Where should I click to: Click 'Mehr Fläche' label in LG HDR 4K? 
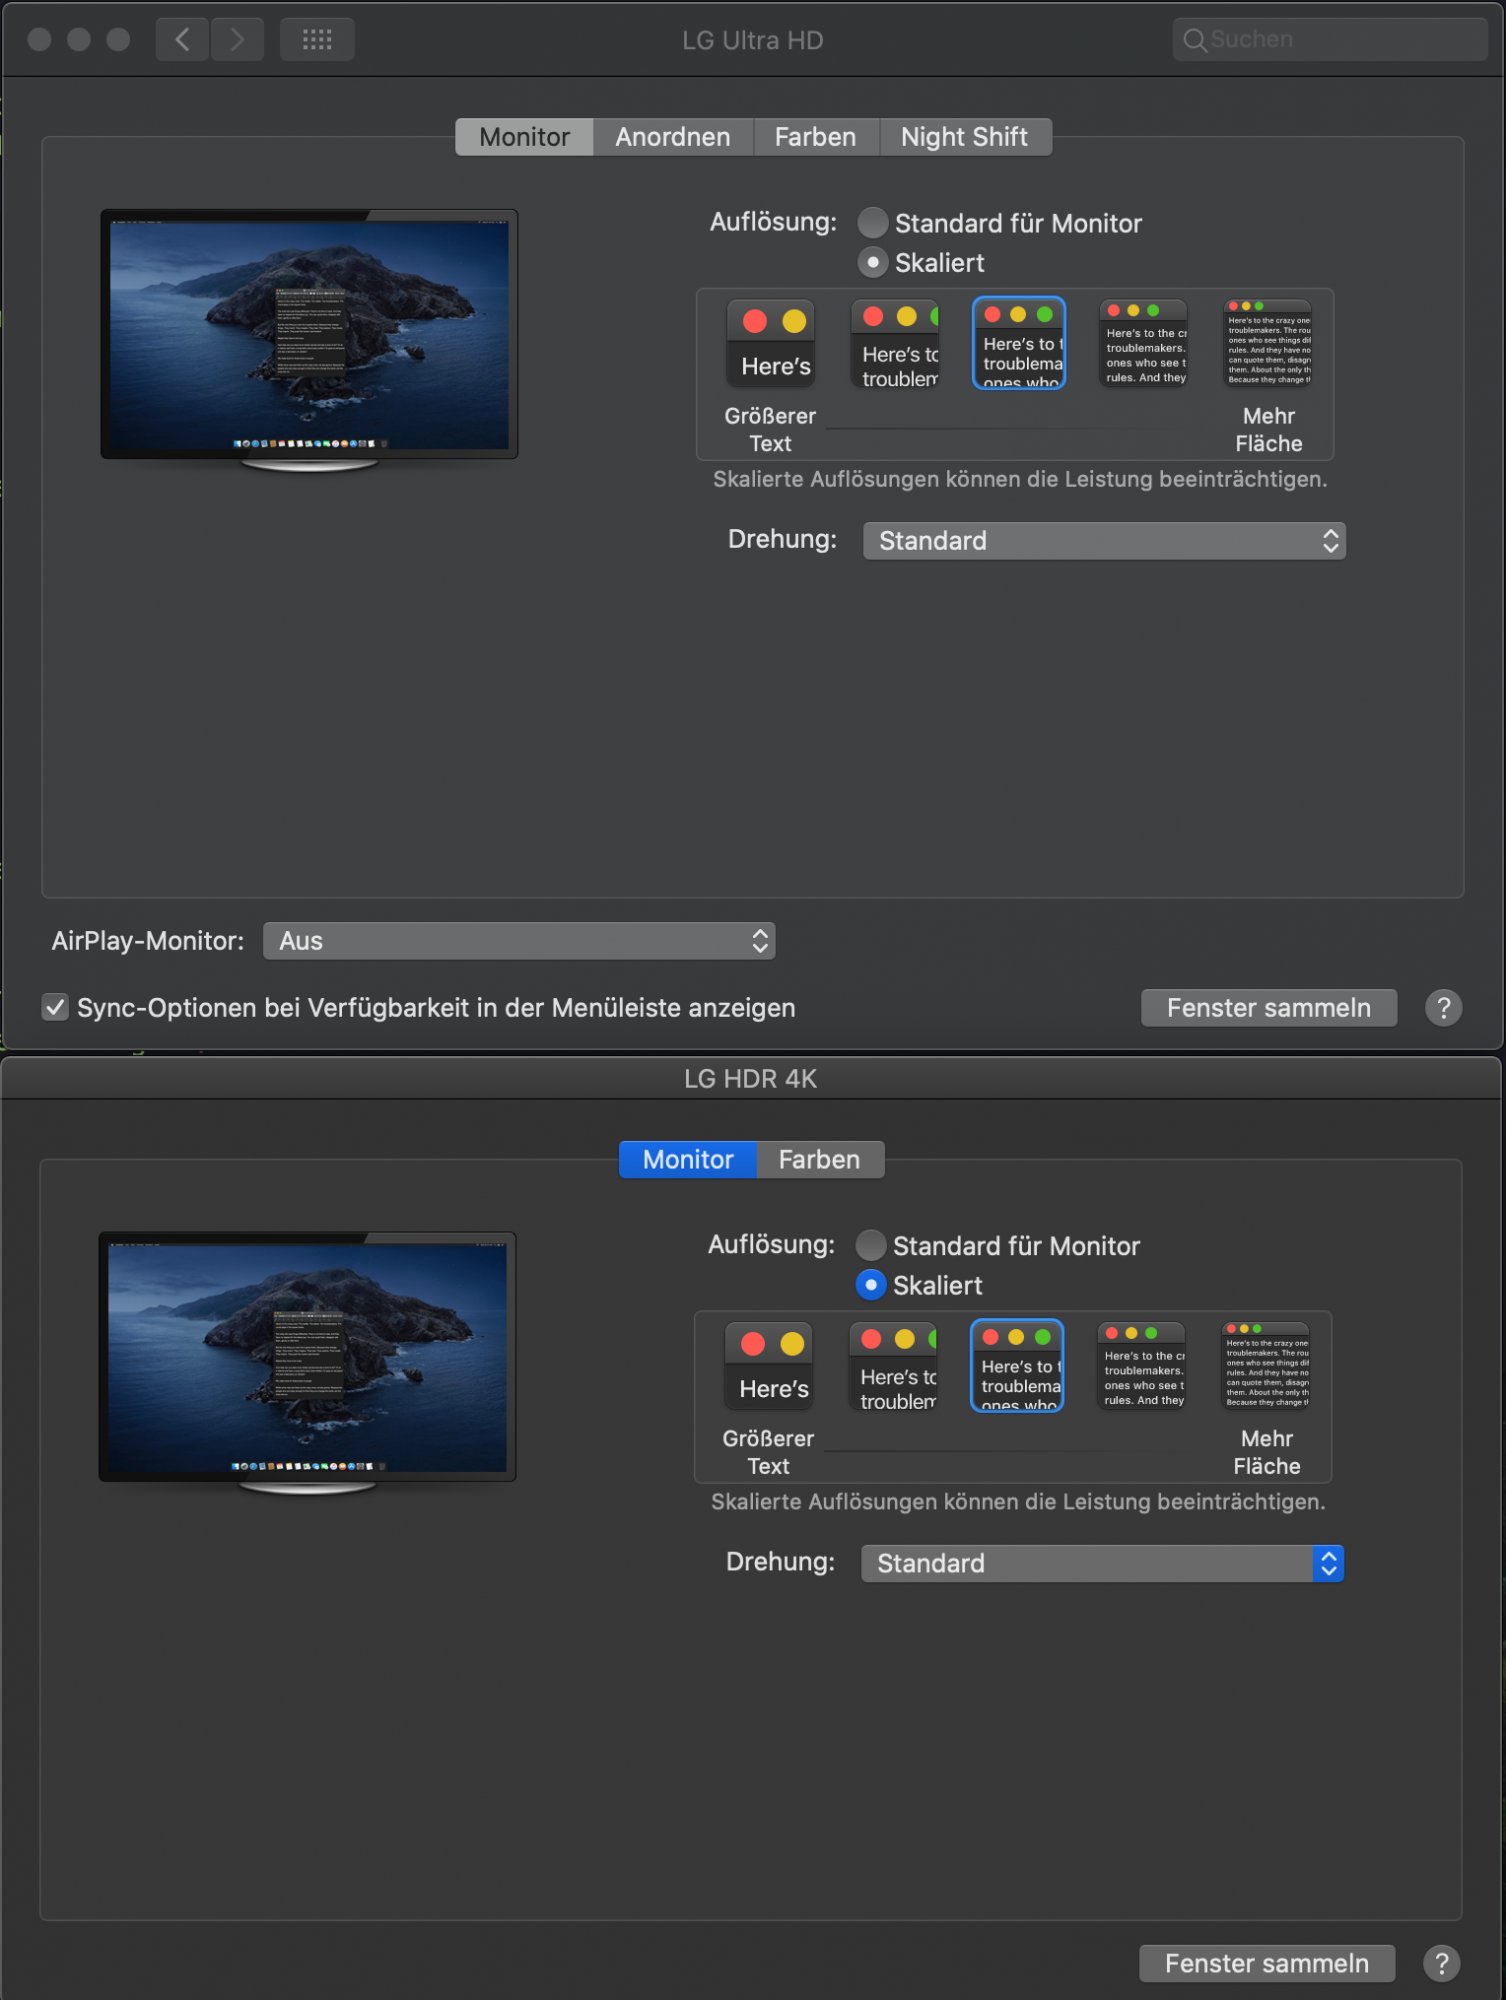(1267, 1453)
